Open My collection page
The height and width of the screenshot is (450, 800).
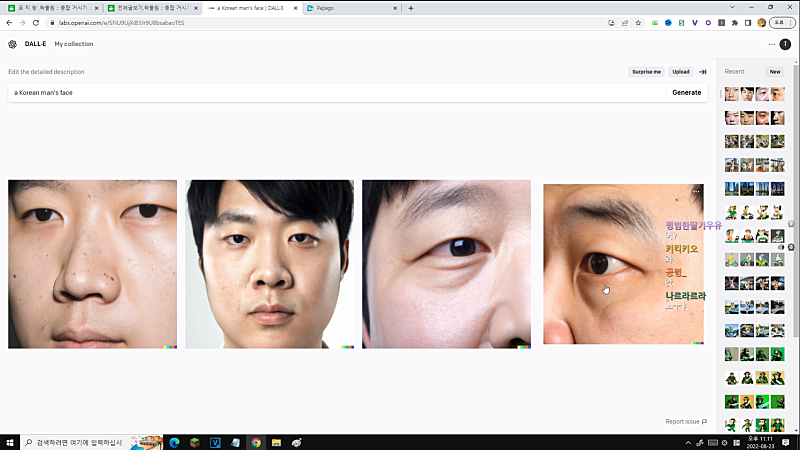coord(72,44)
